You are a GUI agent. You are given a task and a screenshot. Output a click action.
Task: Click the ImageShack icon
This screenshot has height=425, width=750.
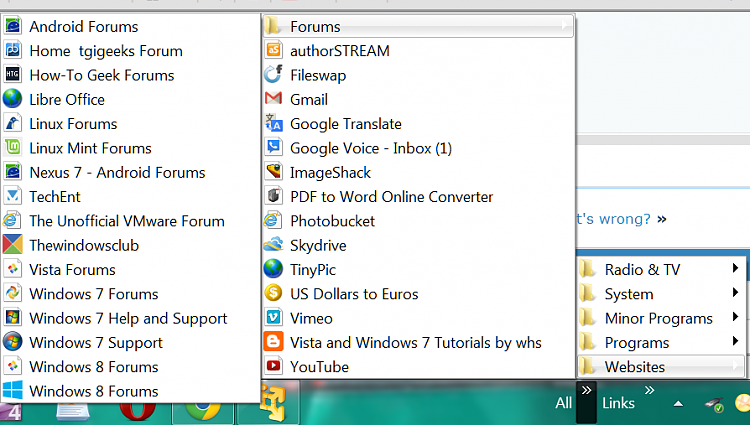(x=274, y=172)
